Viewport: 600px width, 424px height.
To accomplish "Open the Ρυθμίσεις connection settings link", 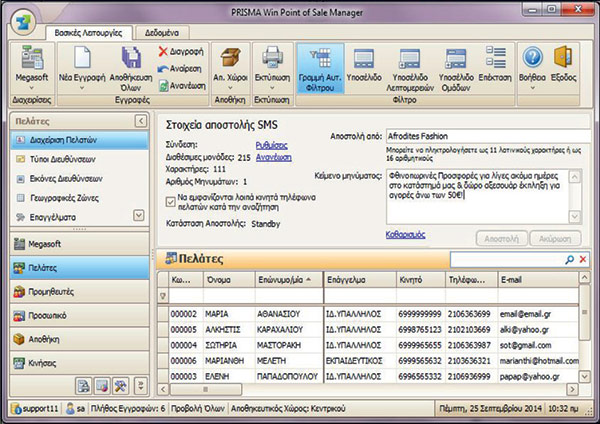I will [271, 145].
